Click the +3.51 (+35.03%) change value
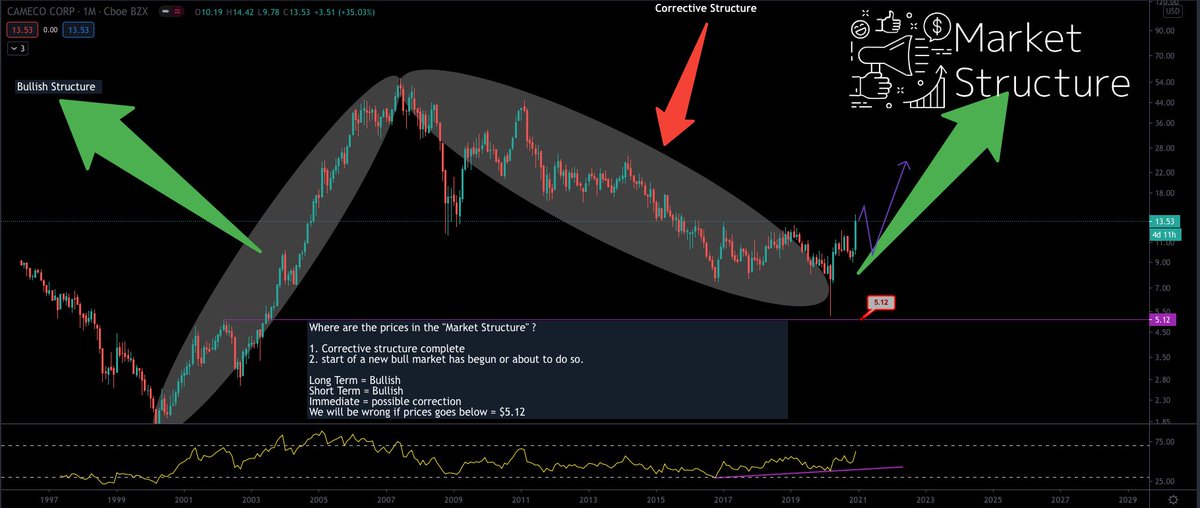The width and height of the screenshot is (1200, 508). tap(344, 12)
